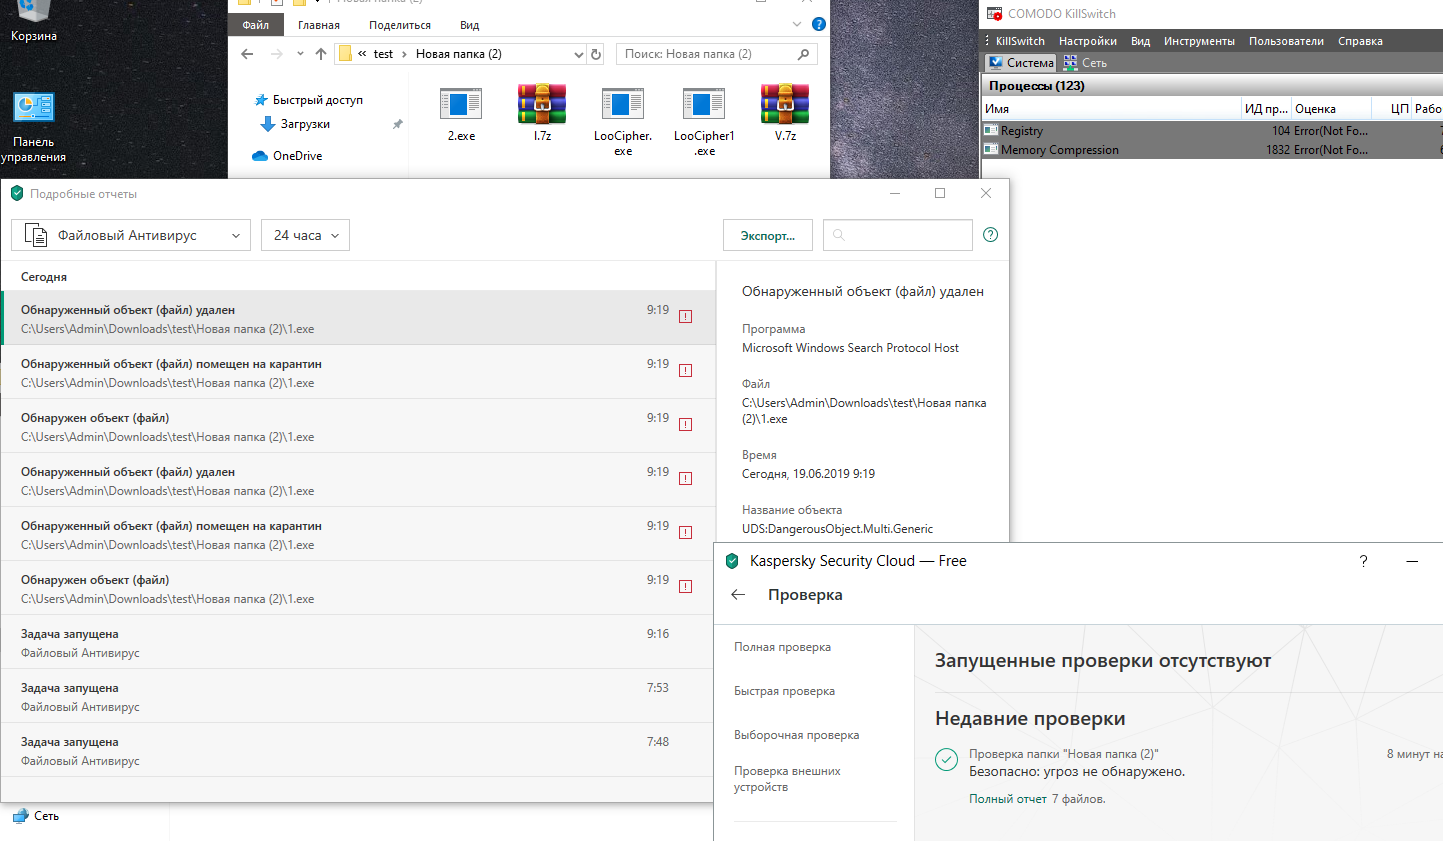Select Полная проверка scan option
The image size is (1443, 841).
pyautogui.click(x=782, y=647)
